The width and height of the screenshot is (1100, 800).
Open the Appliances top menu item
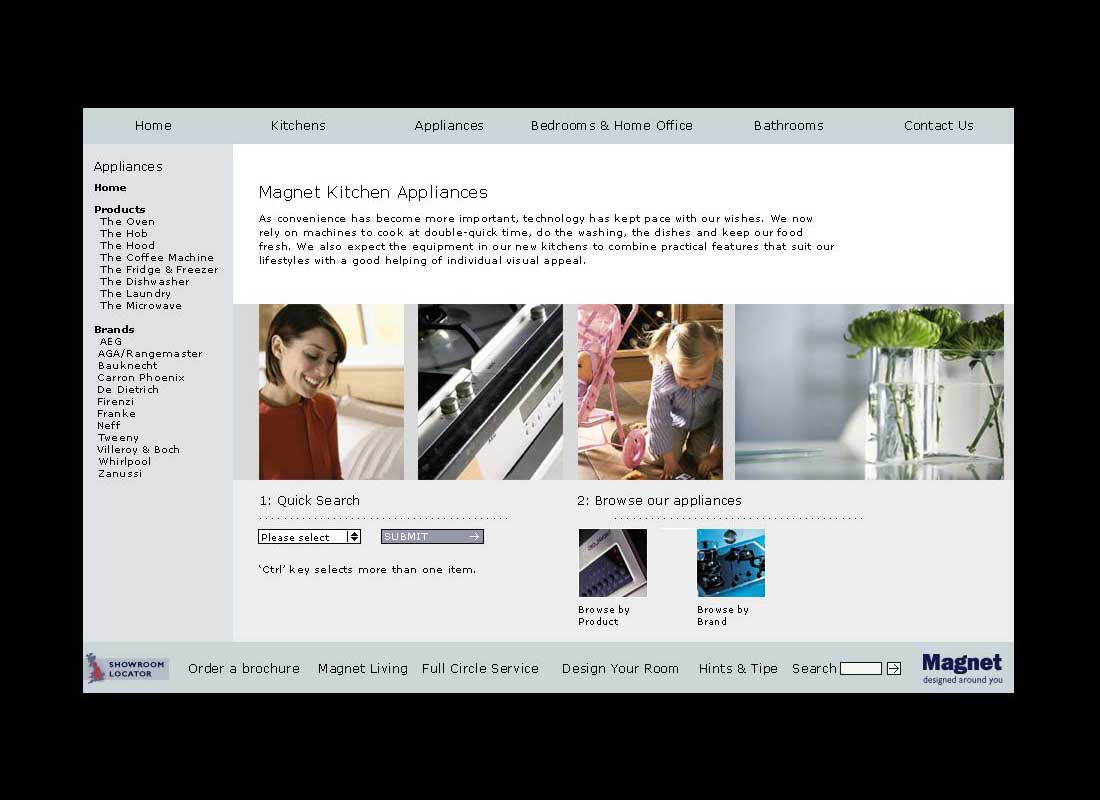449,126
